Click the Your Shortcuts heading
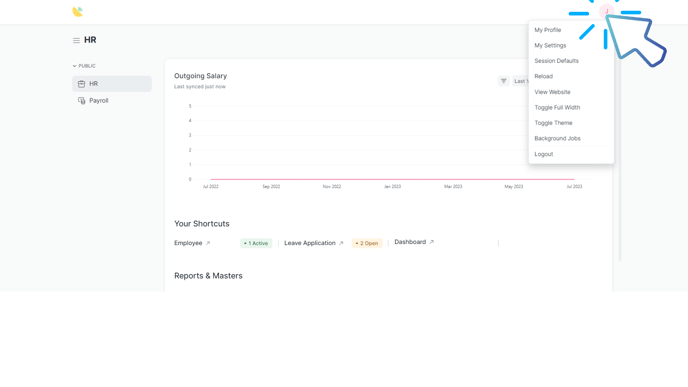Screen dimensions: 688x387 tap(202, 224)
